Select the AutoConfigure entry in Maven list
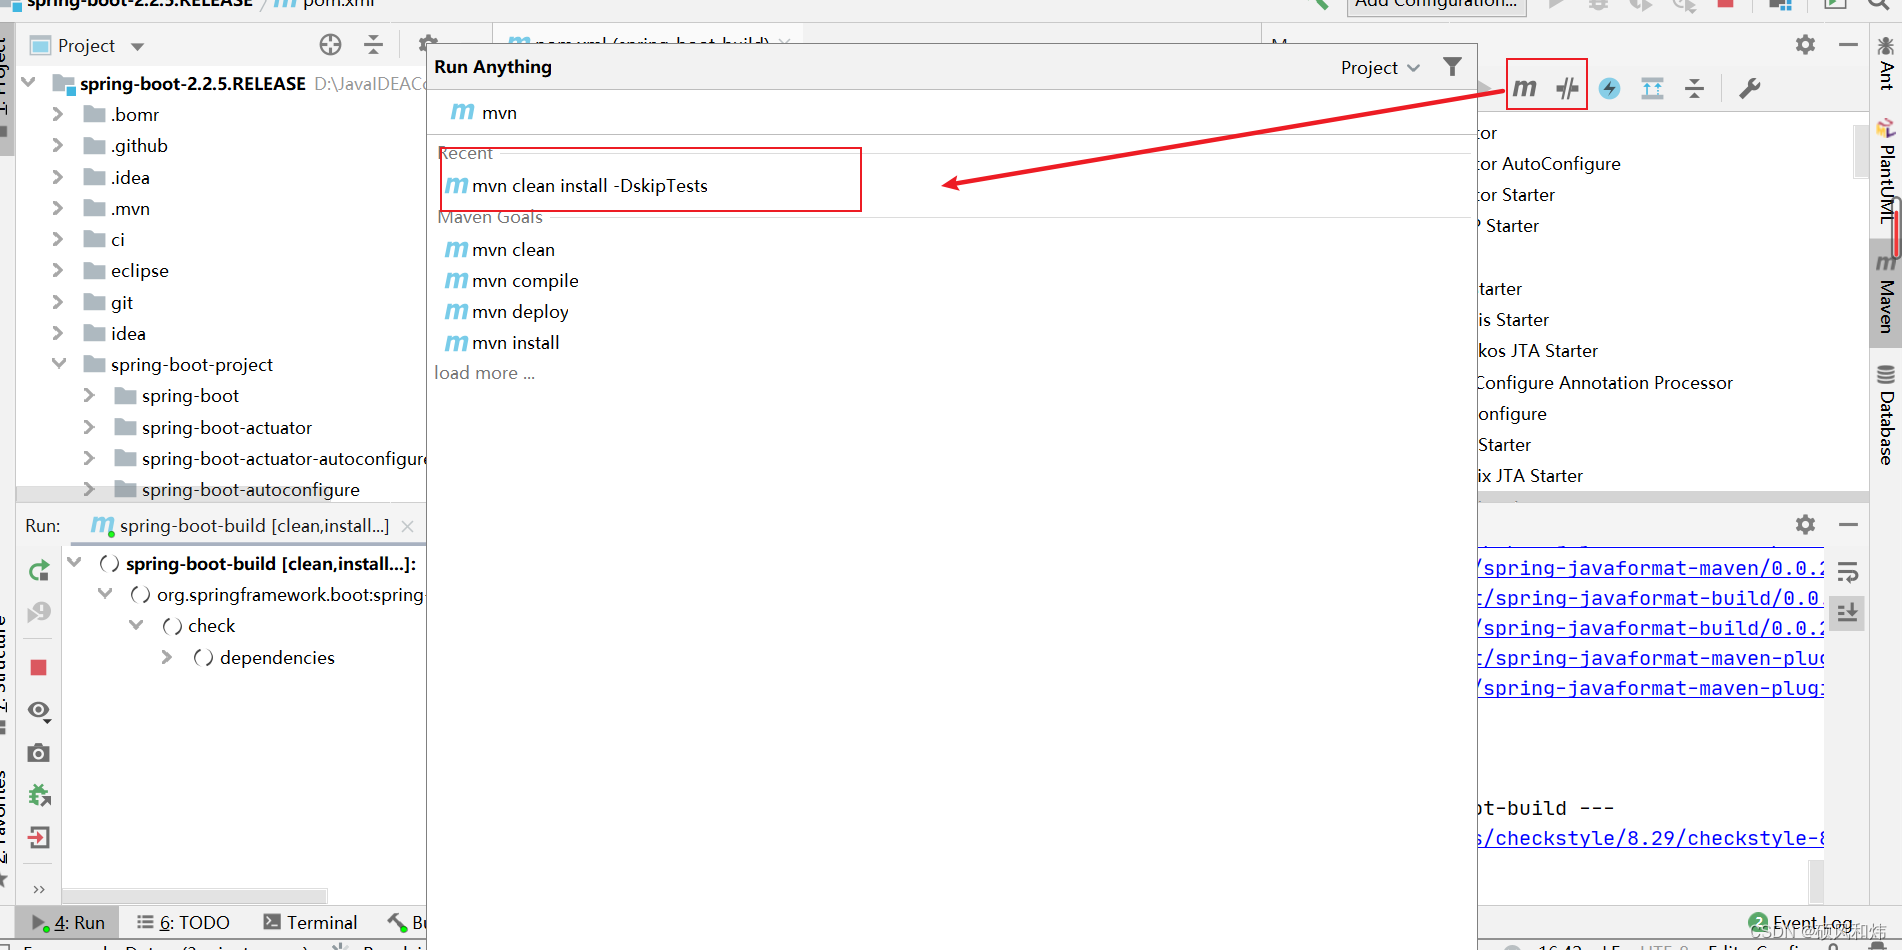This screenshot has height=950, width=1902. pos(1549,164)
